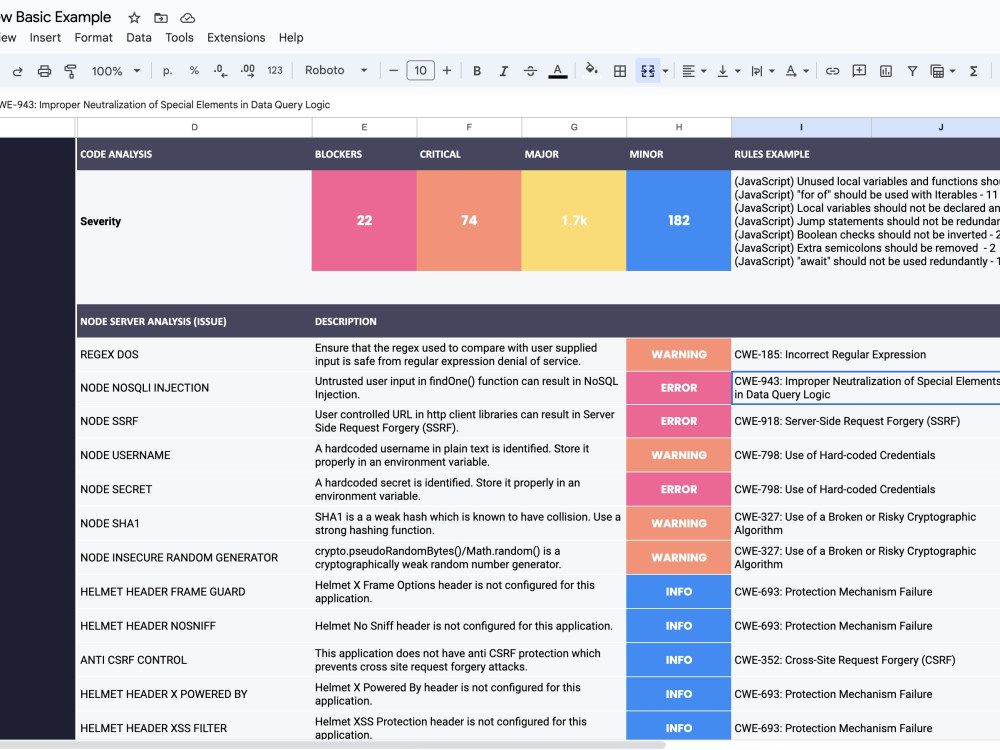Increase font size with plus
Image resolution: width=1000 pixels, height=750 pixels.
(x=447, y=71)
